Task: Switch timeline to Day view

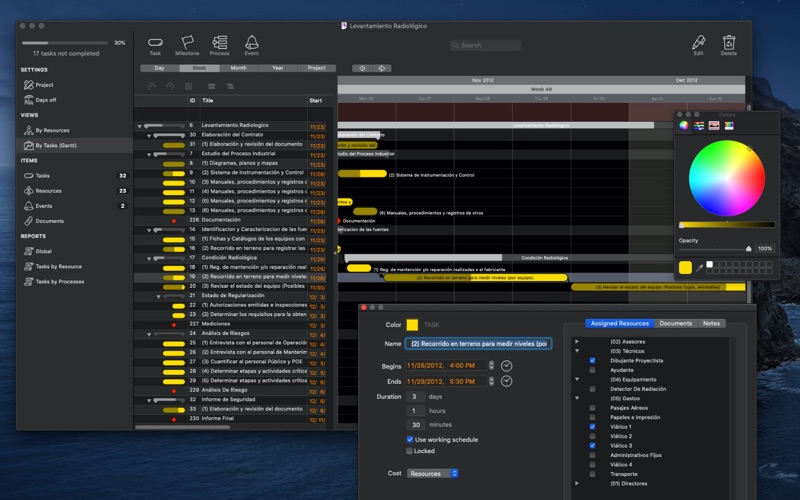Action: [159, 68]
